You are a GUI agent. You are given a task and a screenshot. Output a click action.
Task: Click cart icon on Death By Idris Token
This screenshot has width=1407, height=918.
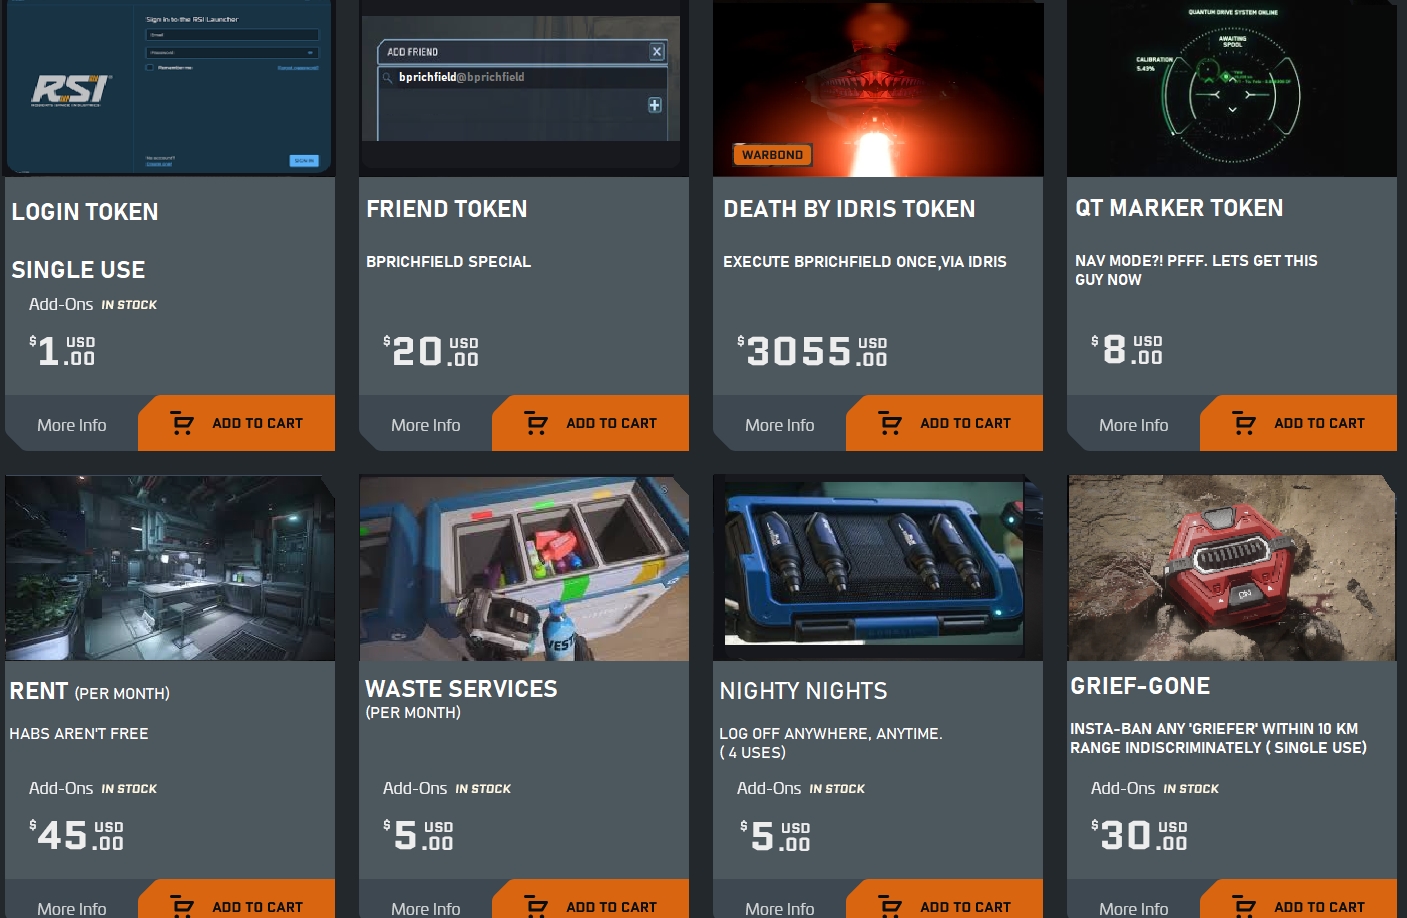pos(890,423)
